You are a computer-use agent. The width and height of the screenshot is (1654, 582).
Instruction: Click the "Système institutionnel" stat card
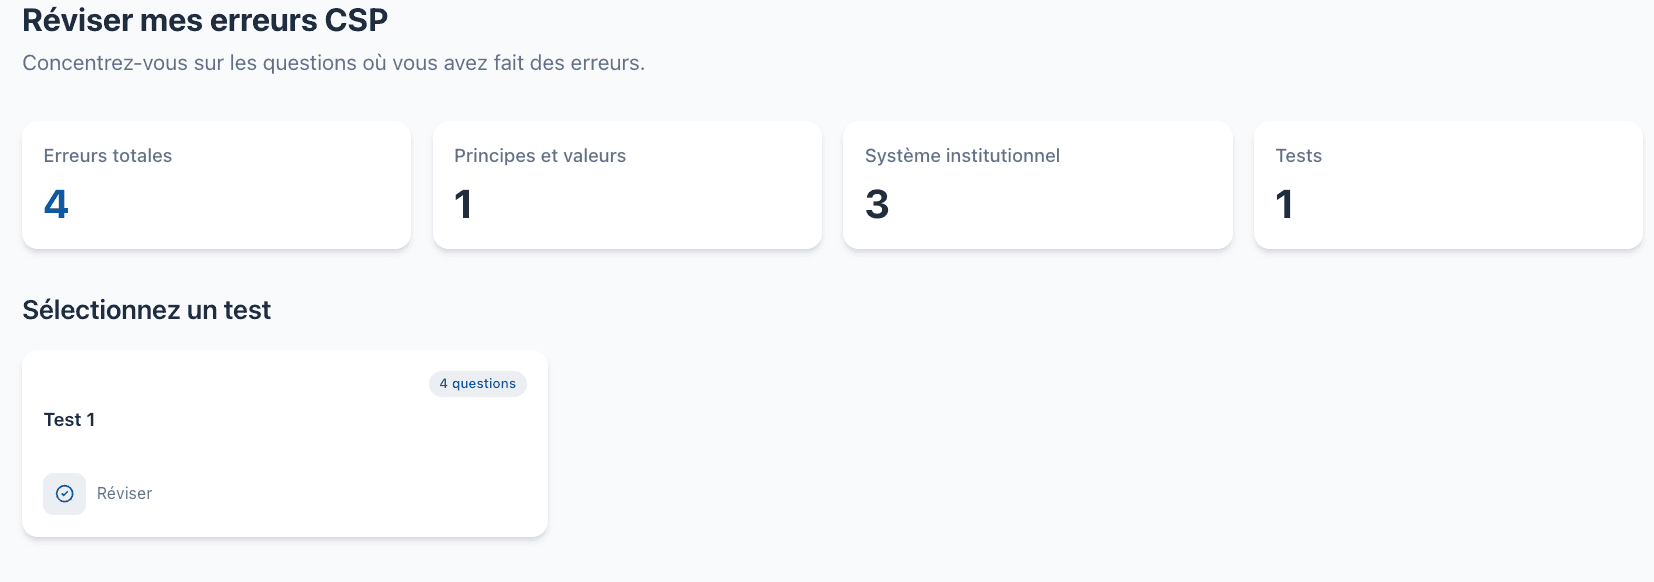pos(1037,184)
